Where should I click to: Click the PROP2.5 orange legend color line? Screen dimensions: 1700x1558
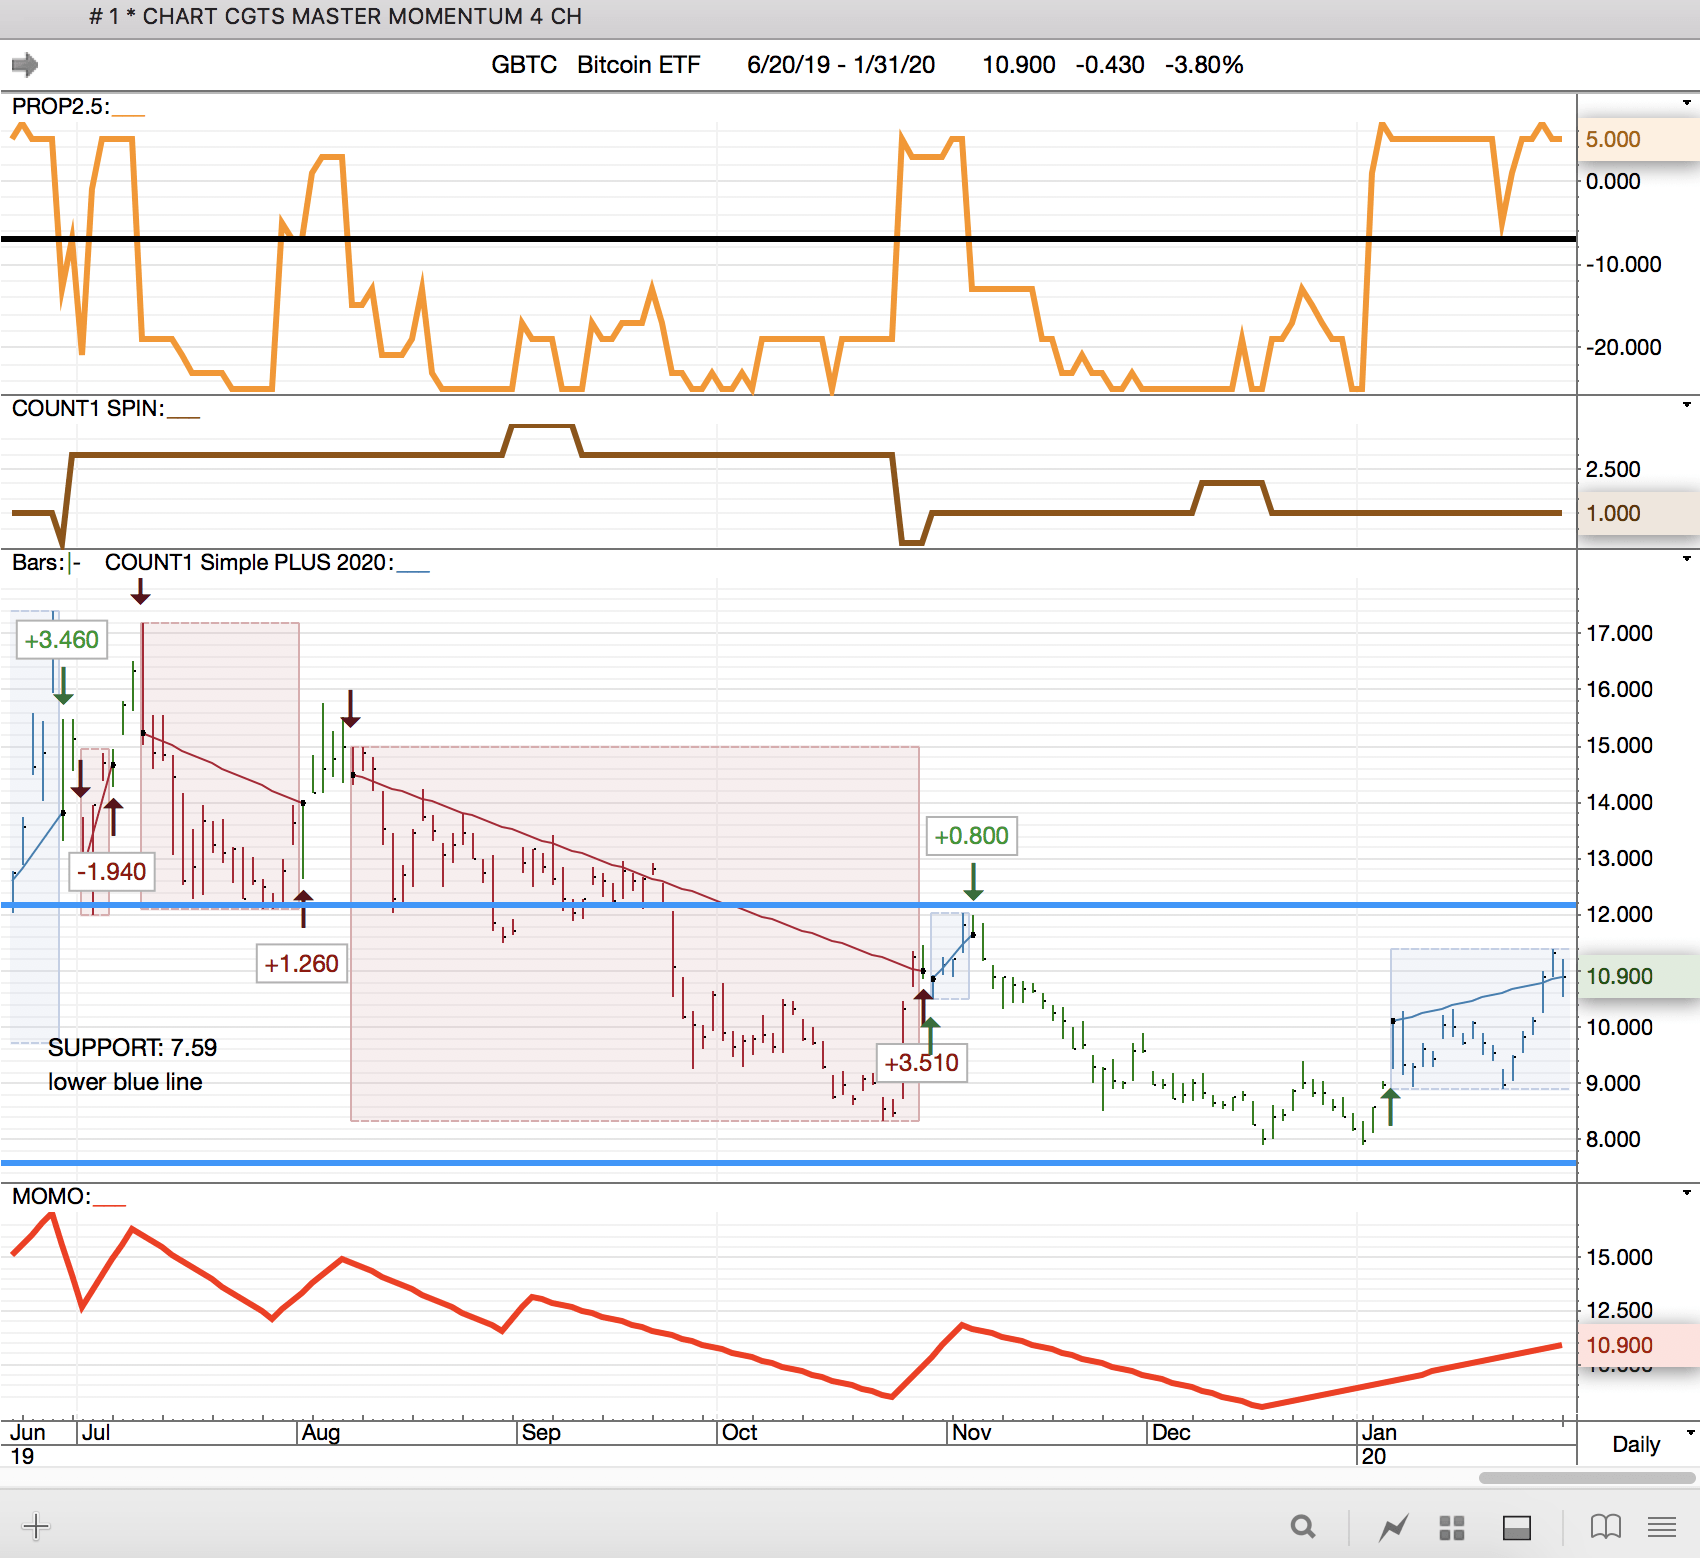click(129, 111)
